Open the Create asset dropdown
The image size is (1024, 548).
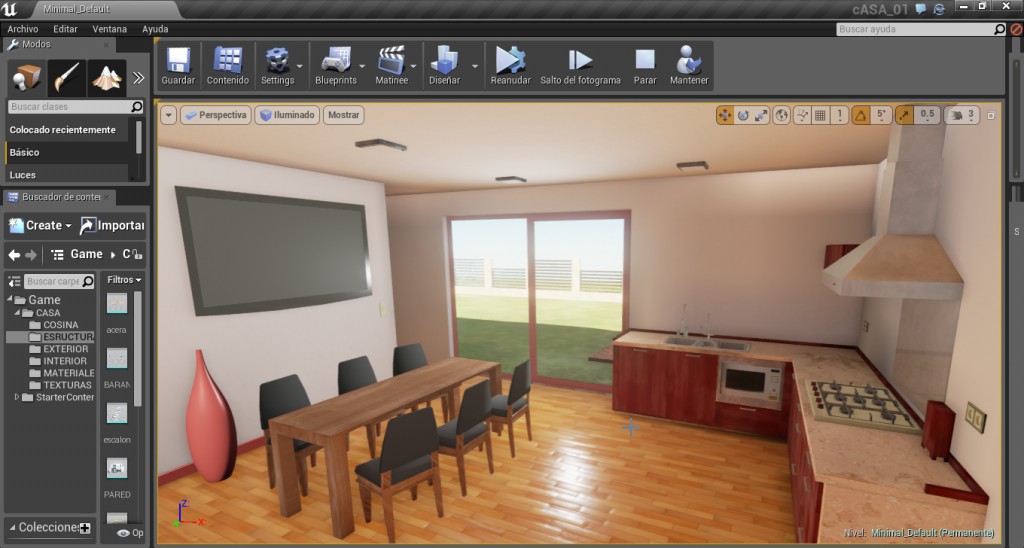pyautogui.click(x=40, y=225)
